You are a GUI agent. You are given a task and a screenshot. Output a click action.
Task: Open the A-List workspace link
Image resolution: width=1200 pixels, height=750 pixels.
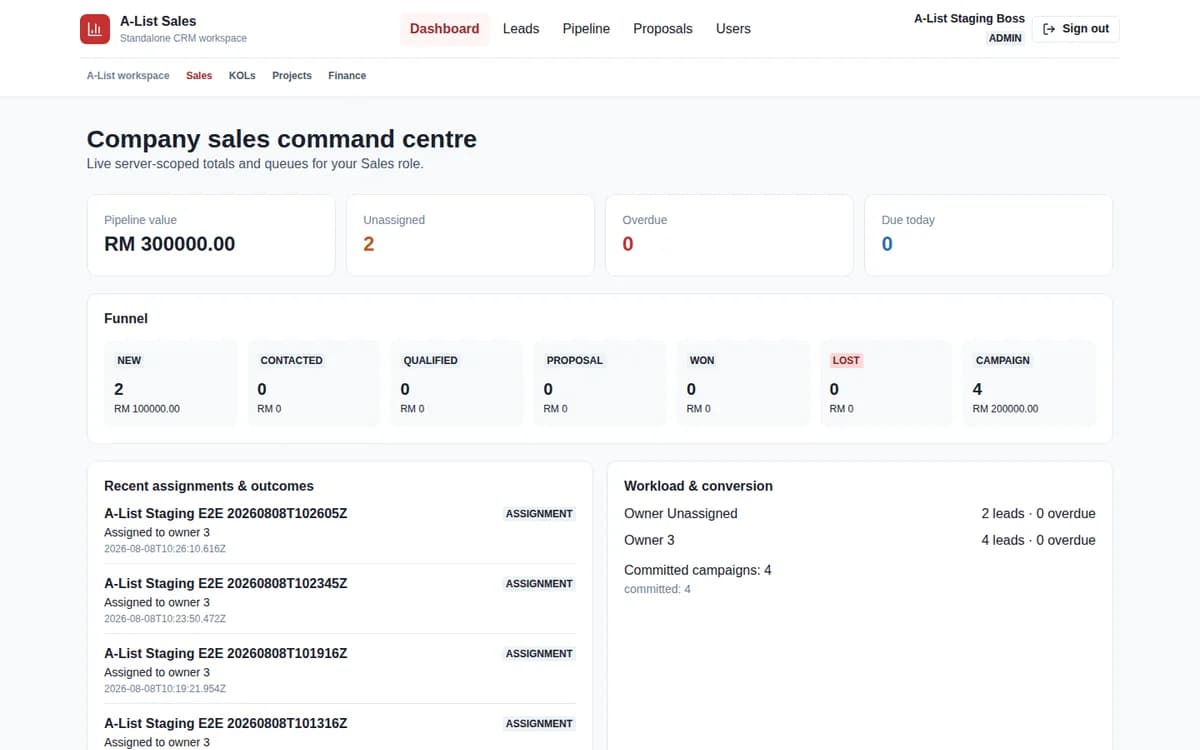pos(128,76)
